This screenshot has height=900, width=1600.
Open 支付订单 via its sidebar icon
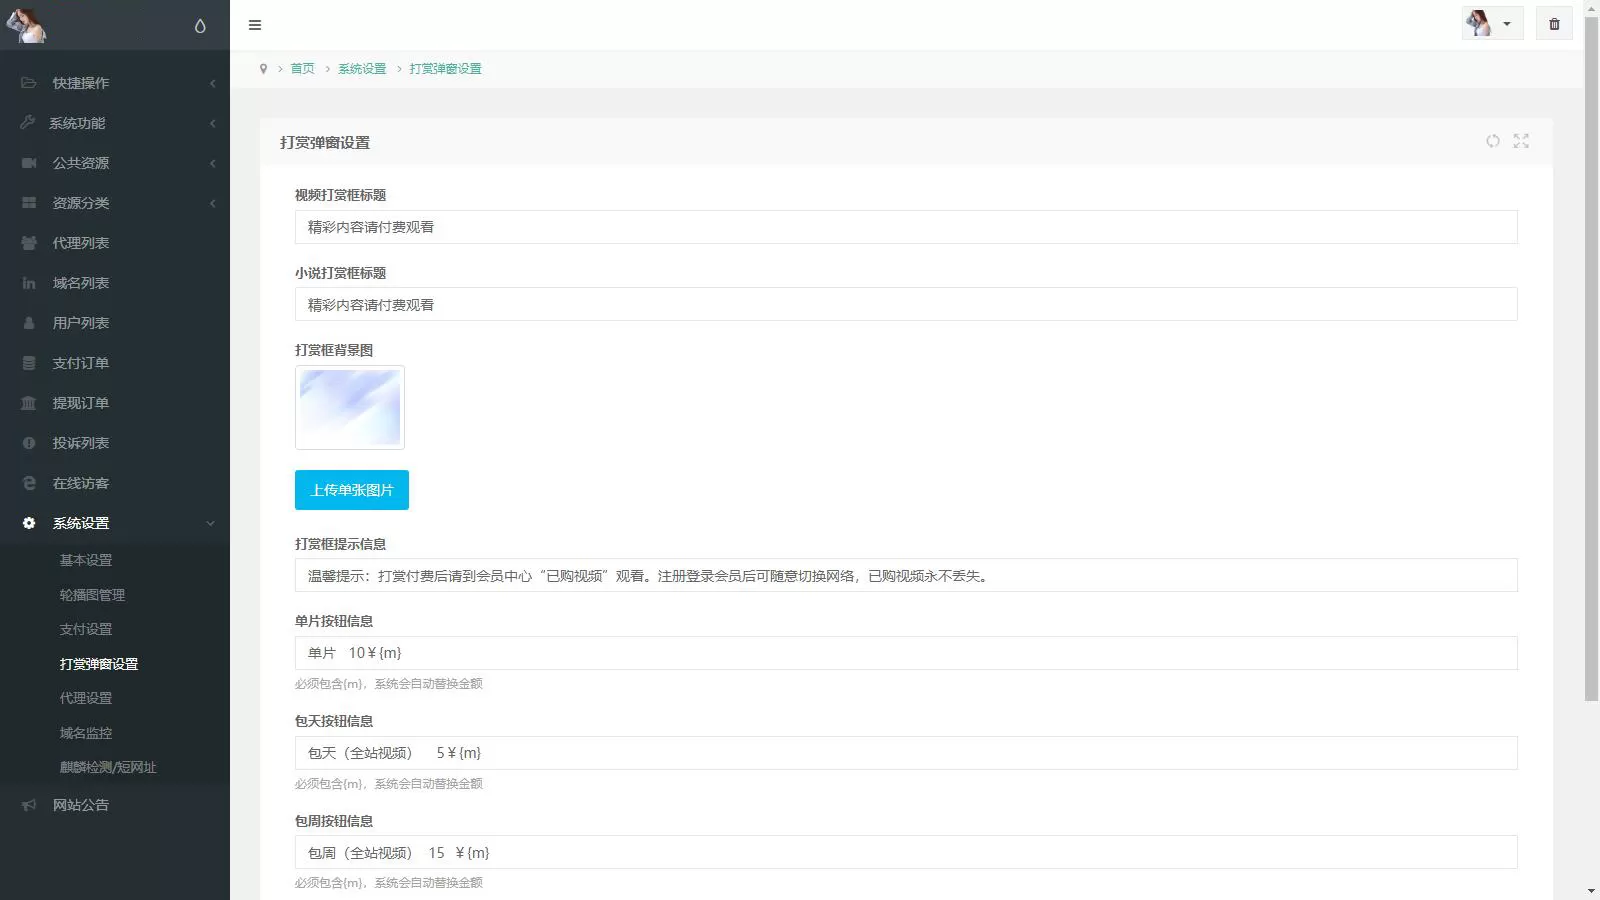[28, 362]
